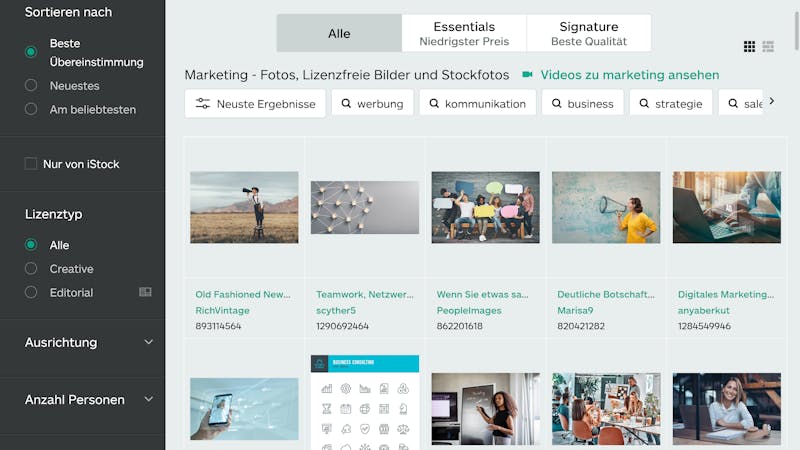Open the Neuste Ergebnisse sort dropdown
This screenshot has height=450, width=800.
[255, 104]
